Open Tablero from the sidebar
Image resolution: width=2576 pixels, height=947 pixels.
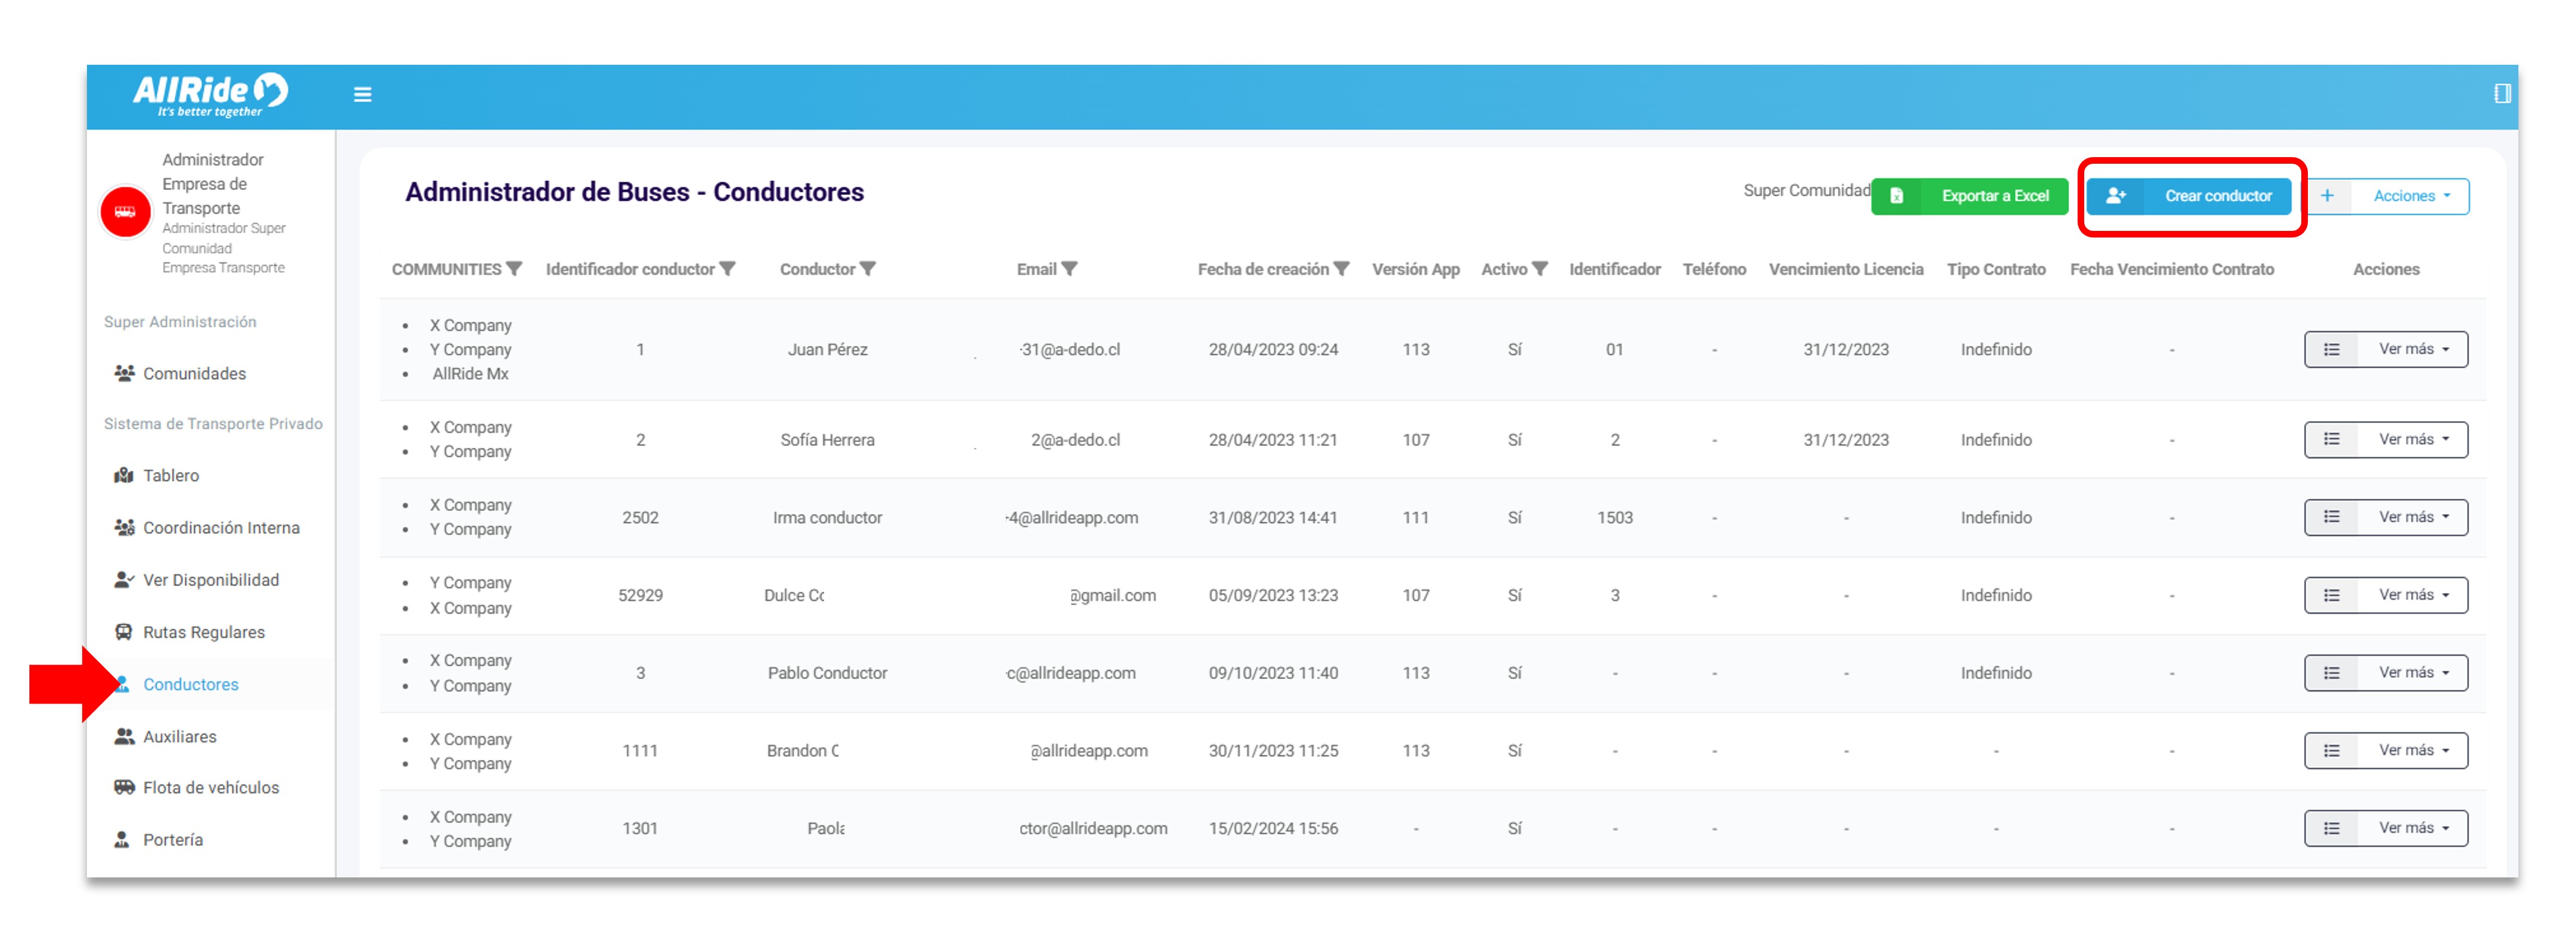[x=170, y=476]
